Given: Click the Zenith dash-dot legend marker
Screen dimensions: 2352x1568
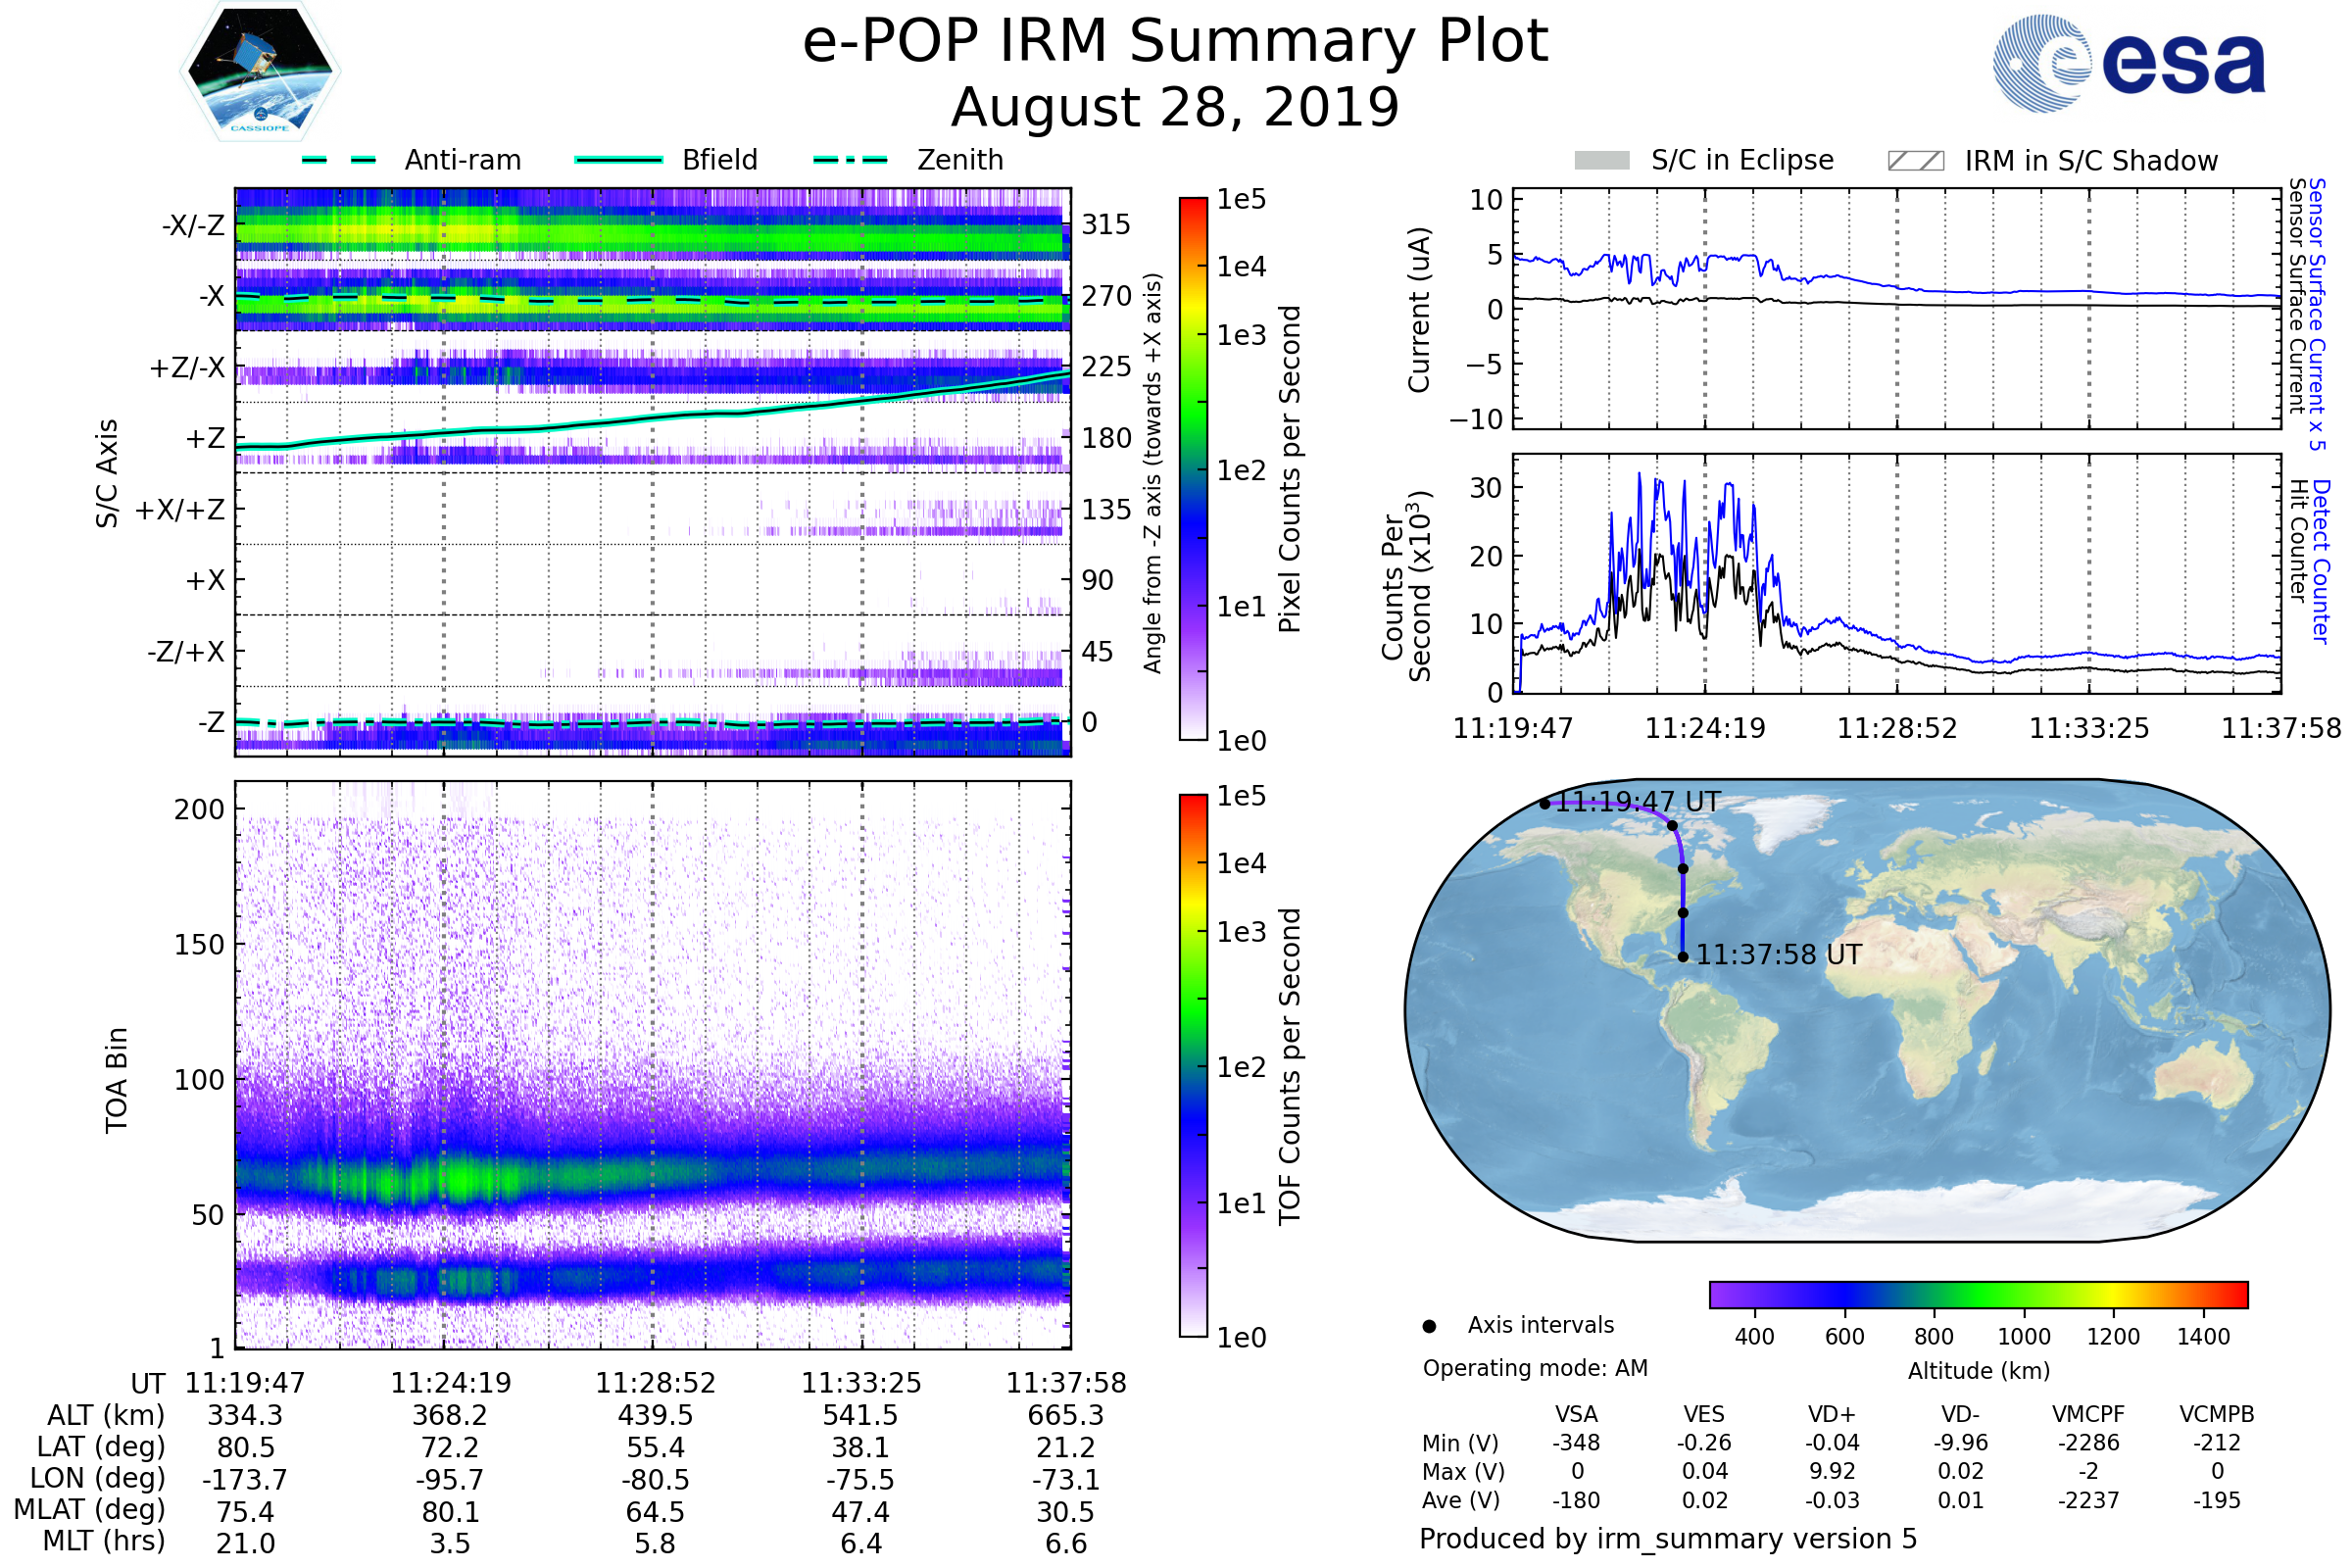Looking at the screenshot, I should (x=850, y=160).
